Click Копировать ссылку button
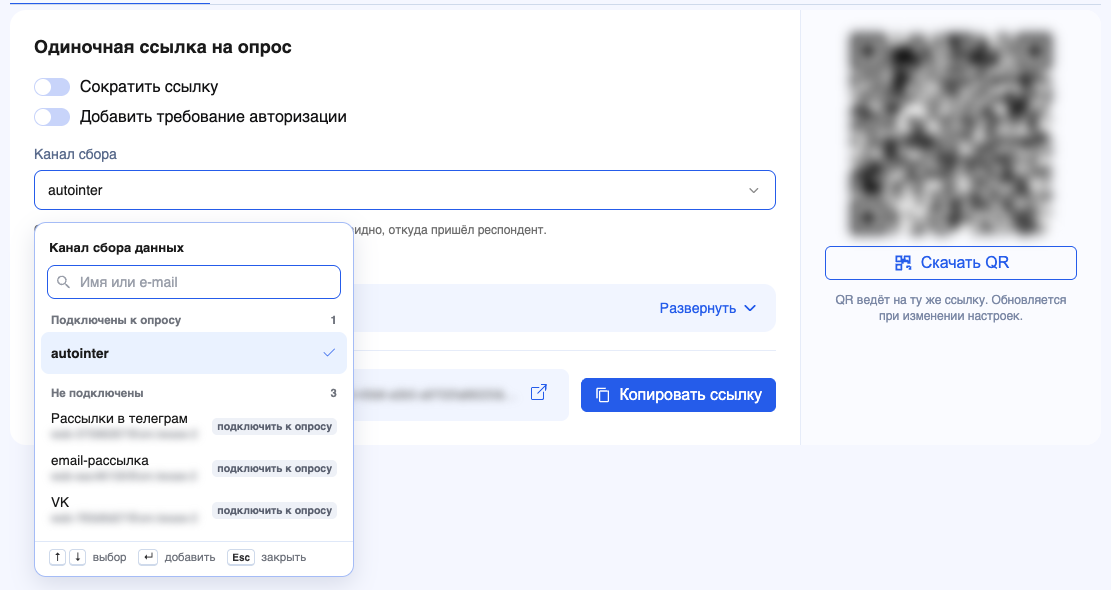Screen dimensions: 1111x590 click(678, 395)
